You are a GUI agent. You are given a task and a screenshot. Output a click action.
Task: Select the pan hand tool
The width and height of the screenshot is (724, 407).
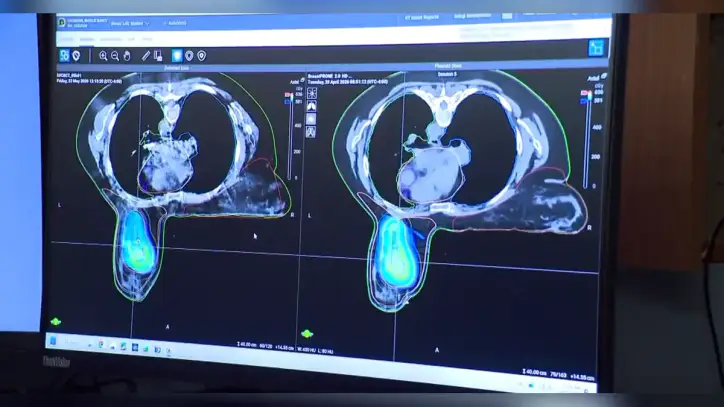pos(127,56)
